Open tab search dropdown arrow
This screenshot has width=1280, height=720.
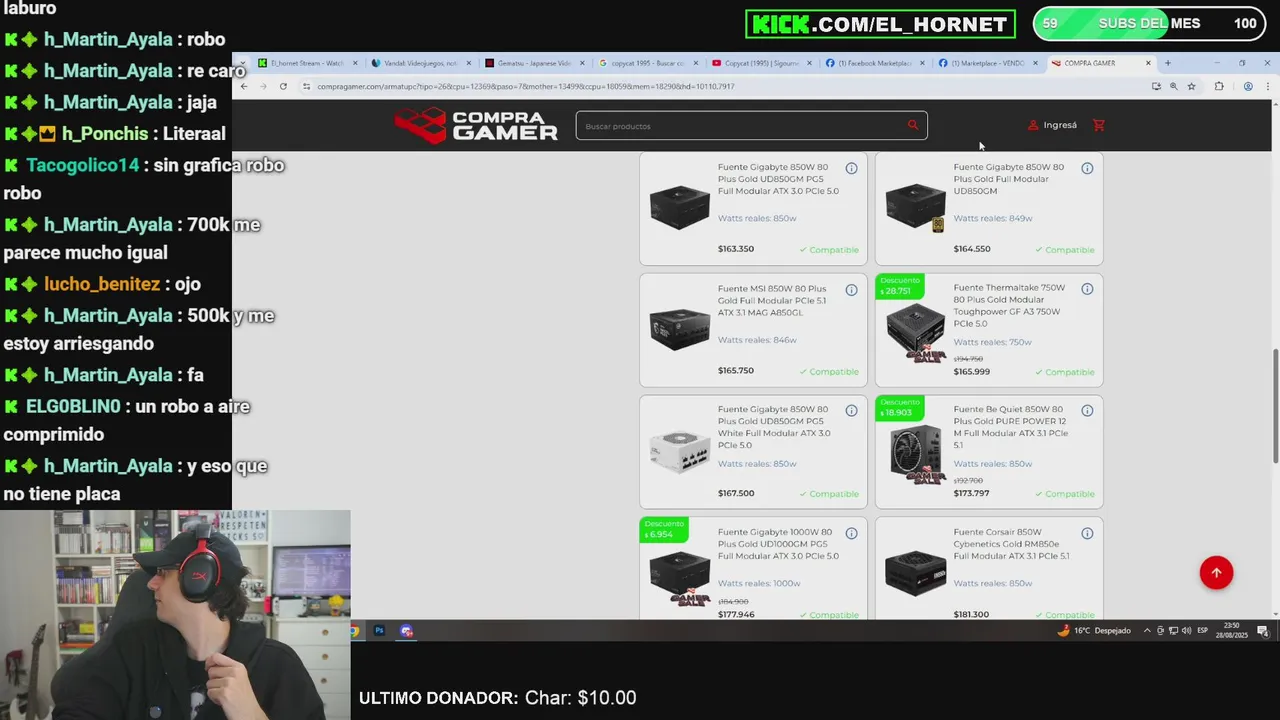pos(241,63)
